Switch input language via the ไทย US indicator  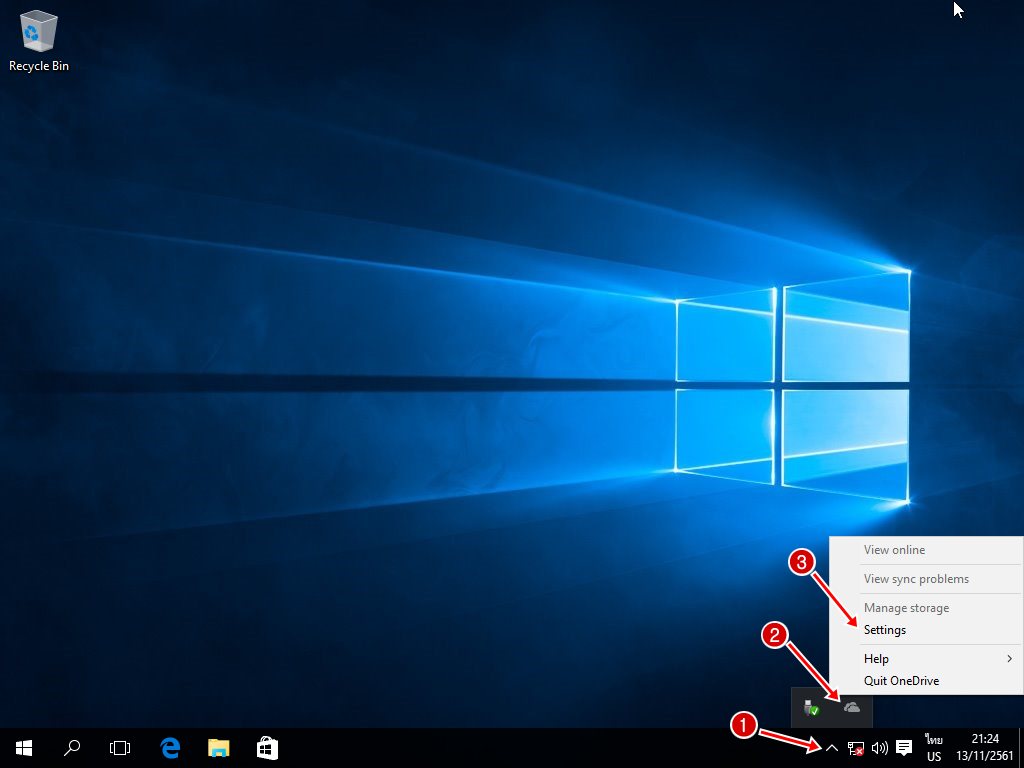pos(934,748)
